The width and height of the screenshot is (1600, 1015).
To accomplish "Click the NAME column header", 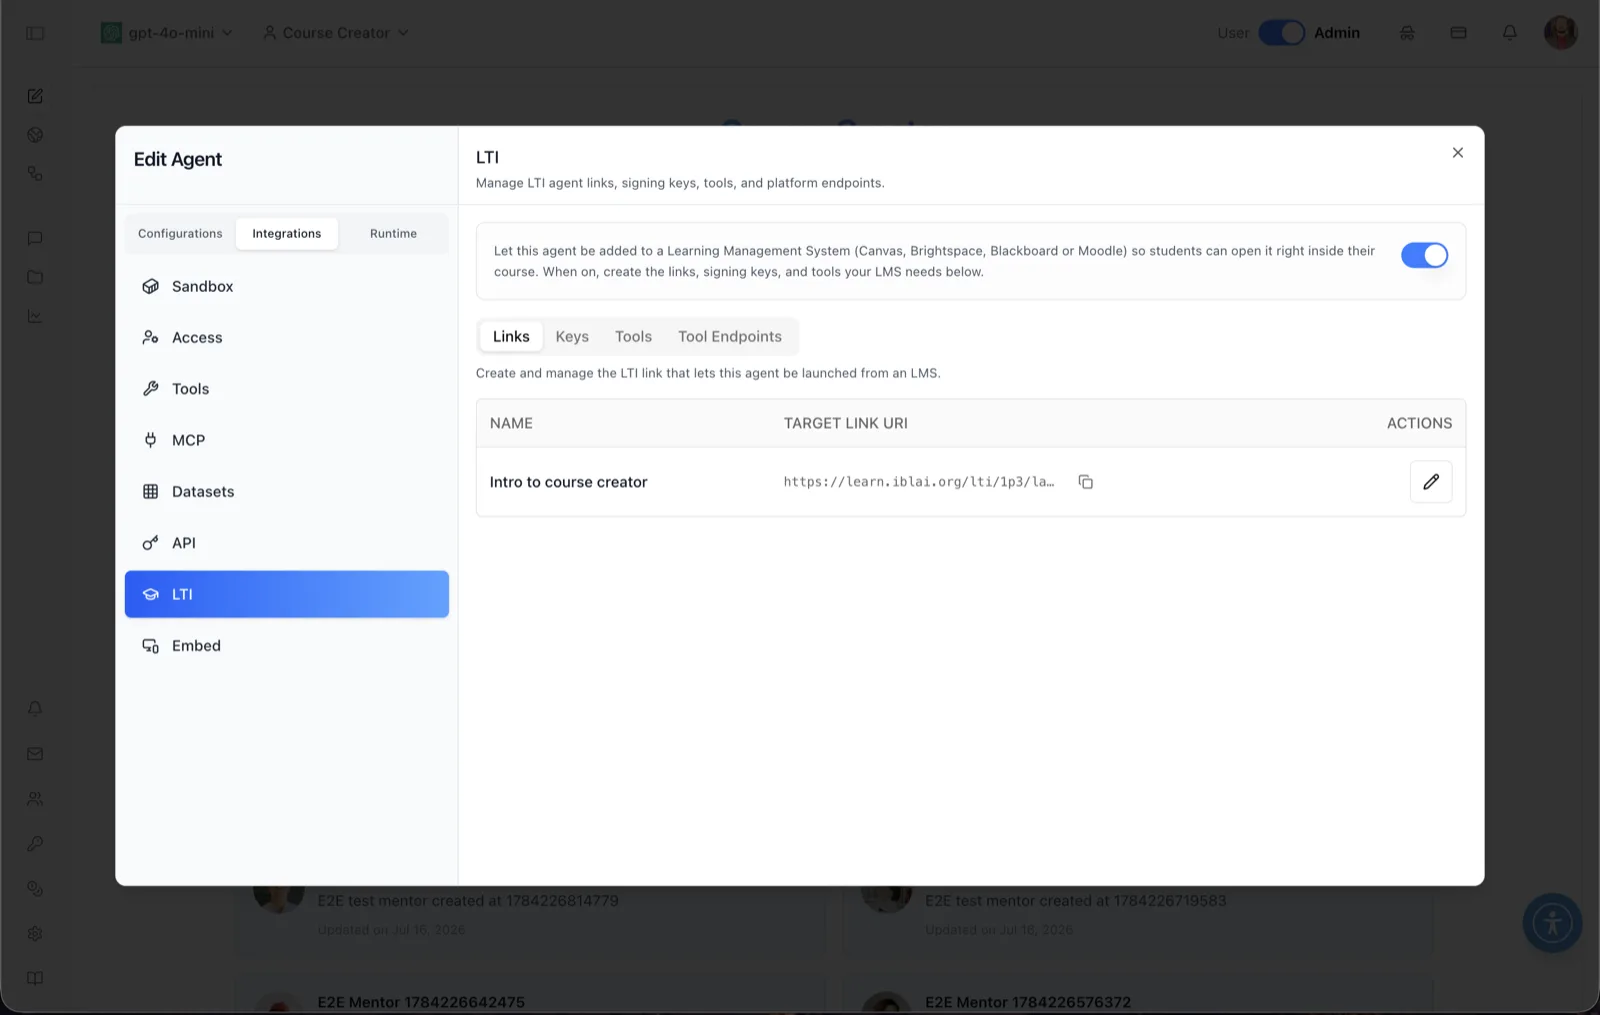I will (511, 423).
